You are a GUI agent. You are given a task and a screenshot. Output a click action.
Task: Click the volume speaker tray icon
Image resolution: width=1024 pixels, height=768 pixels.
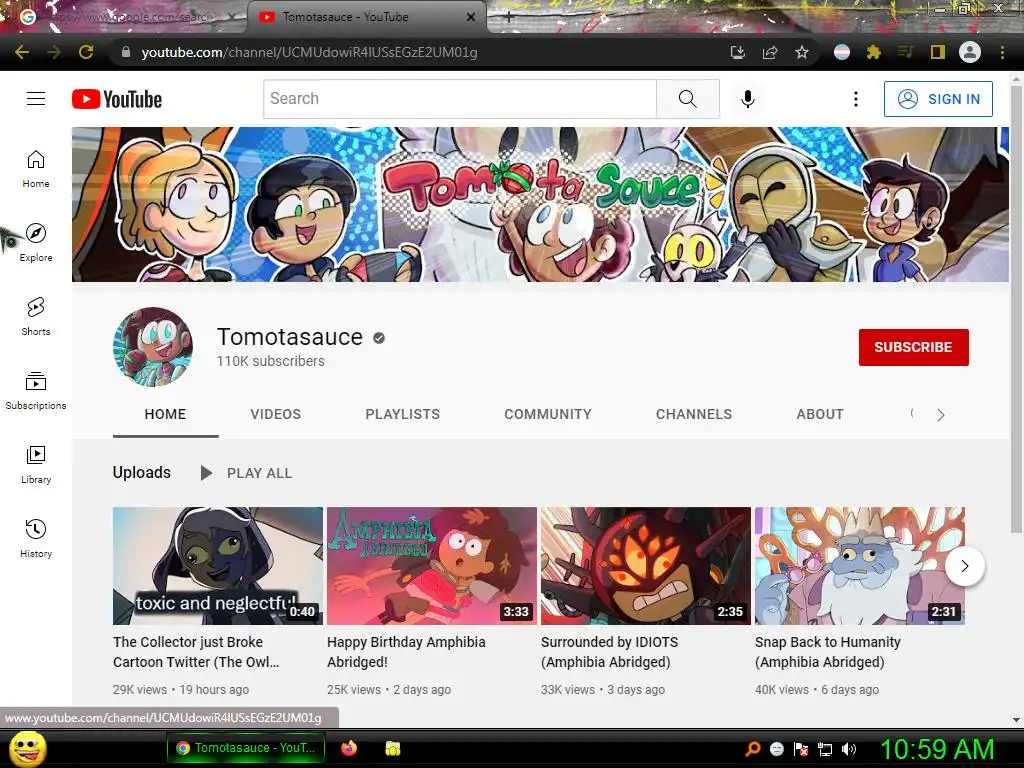pyautogui.click(x=849, y=749)
